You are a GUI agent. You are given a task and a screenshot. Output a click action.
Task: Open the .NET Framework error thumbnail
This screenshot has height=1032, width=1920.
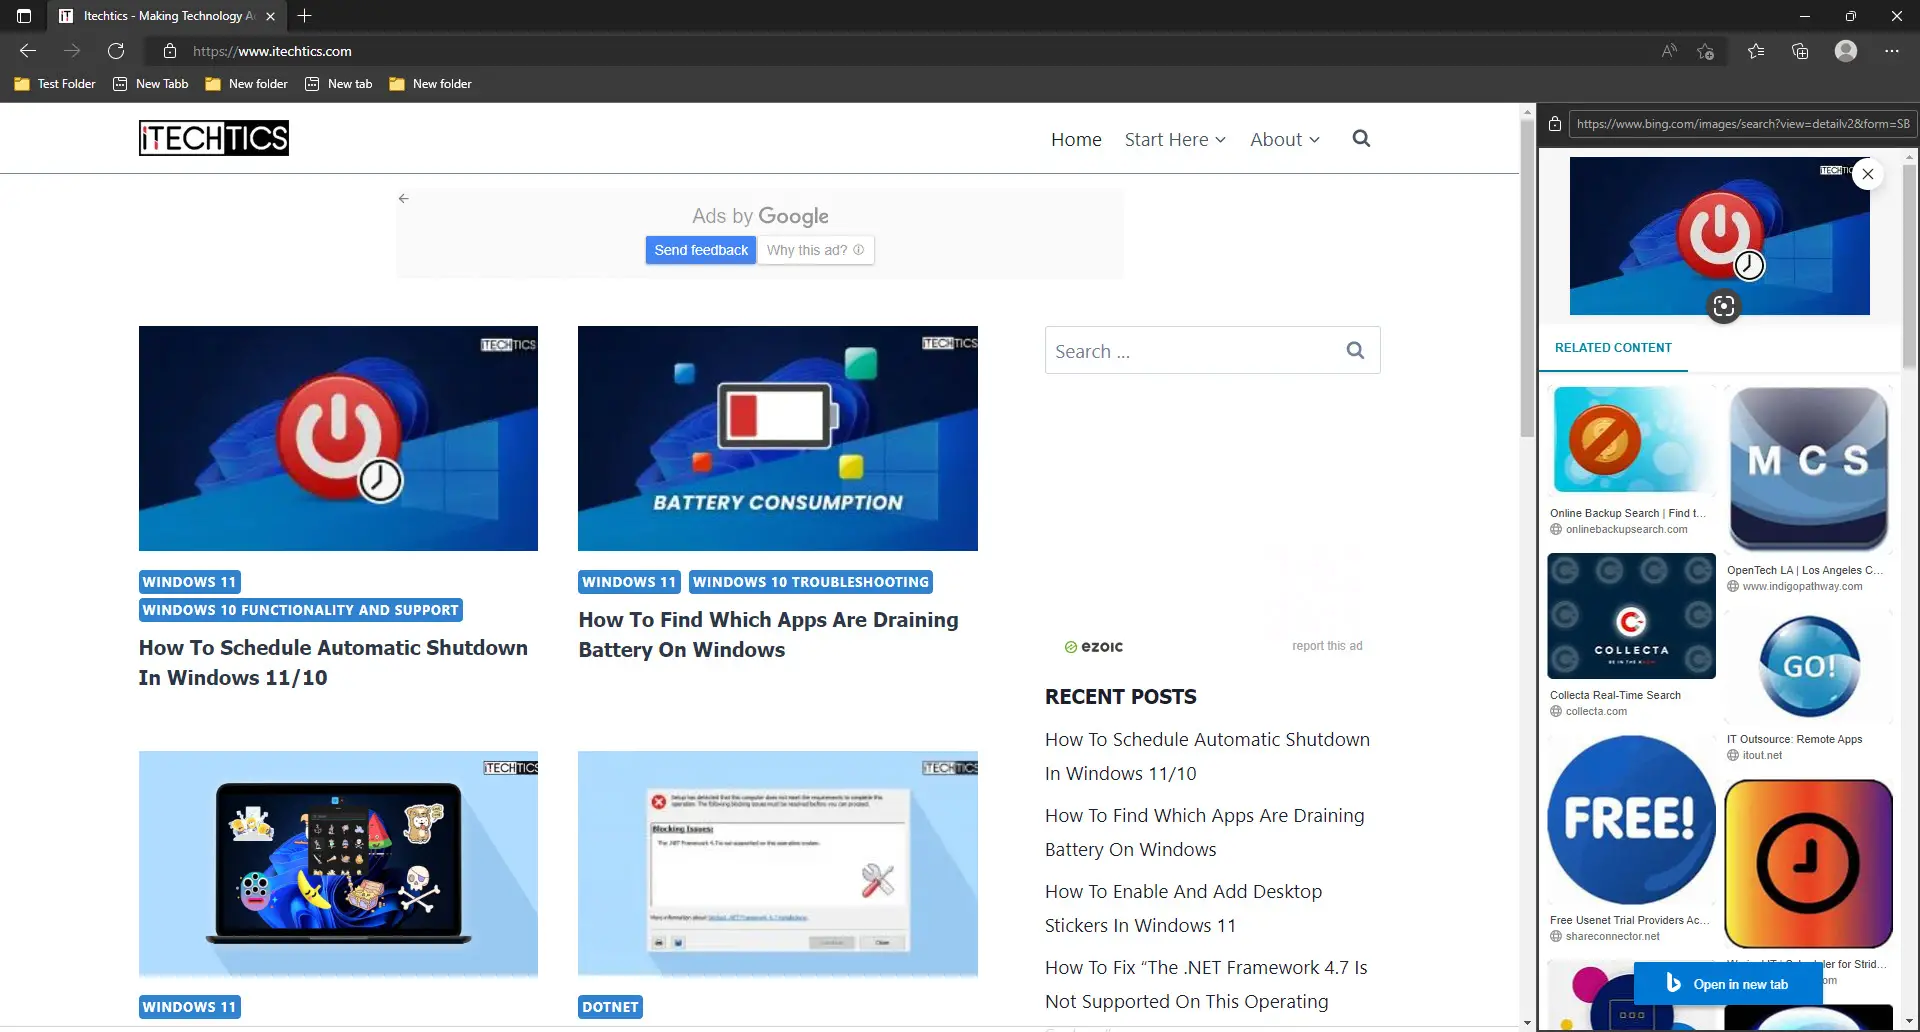coord(778,864)
